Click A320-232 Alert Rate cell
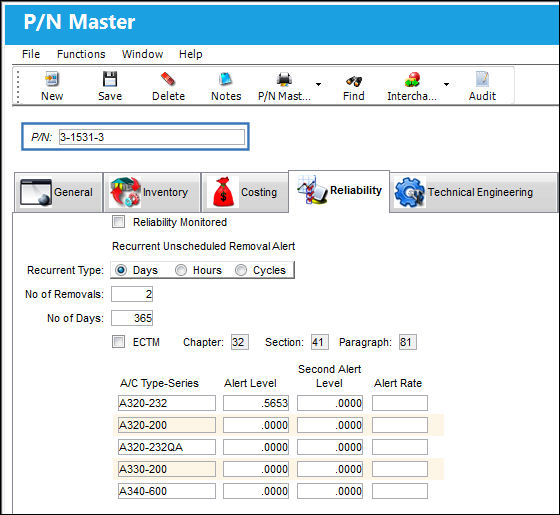The width and height of the screenshot is (560, 515). click(x=400, y=403)
